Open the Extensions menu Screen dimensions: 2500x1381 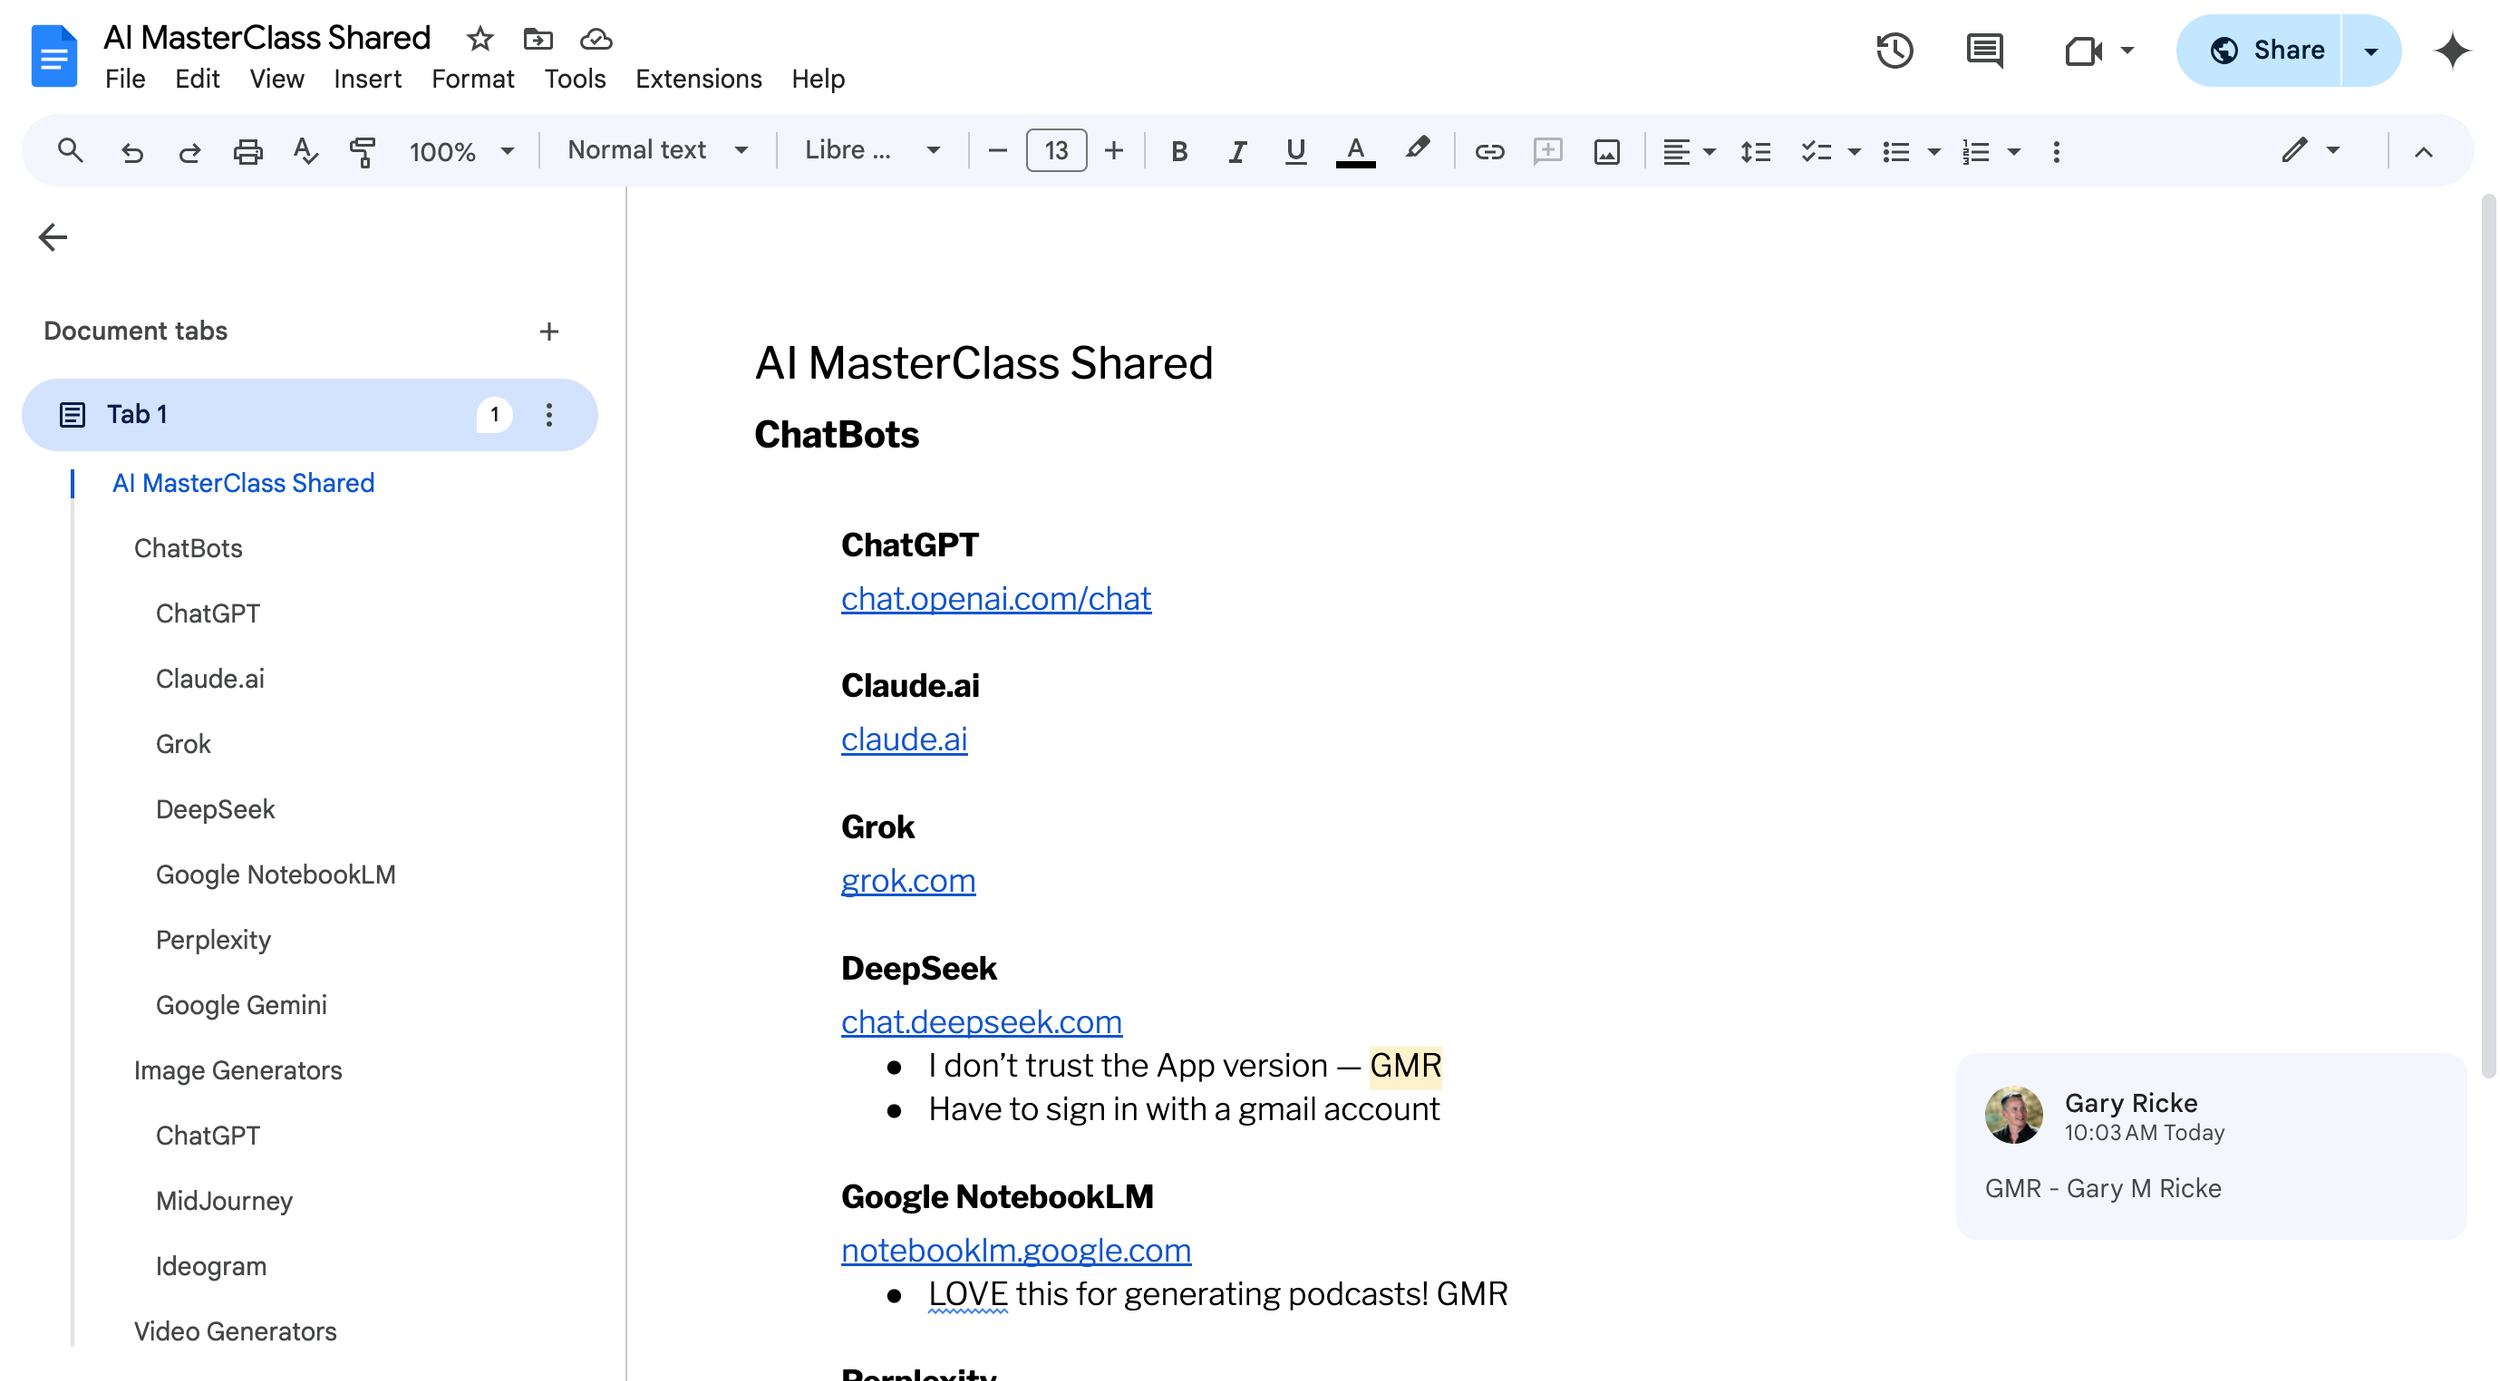coord(698,79)
